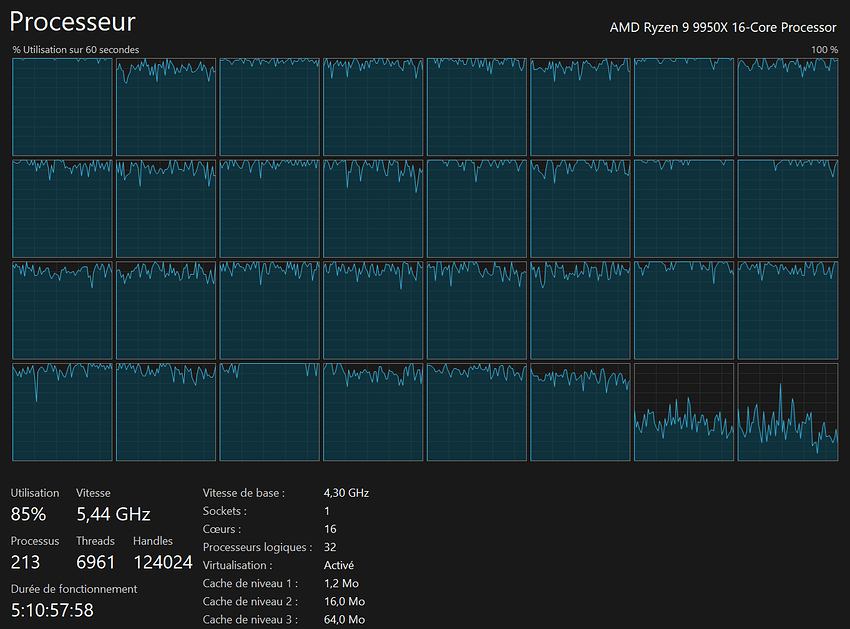This screenshot has width=850, height=629.
Task: Click the "Durée de fonctionnement" label
Action: tap(74, 589)
